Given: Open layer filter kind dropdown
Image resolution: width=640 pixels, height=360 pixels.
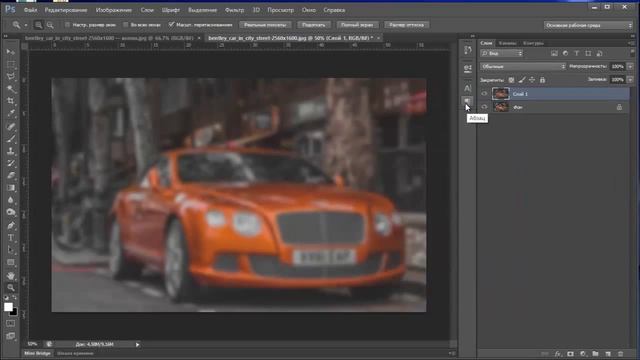Looking at the screenshot, I should (502, 53).
